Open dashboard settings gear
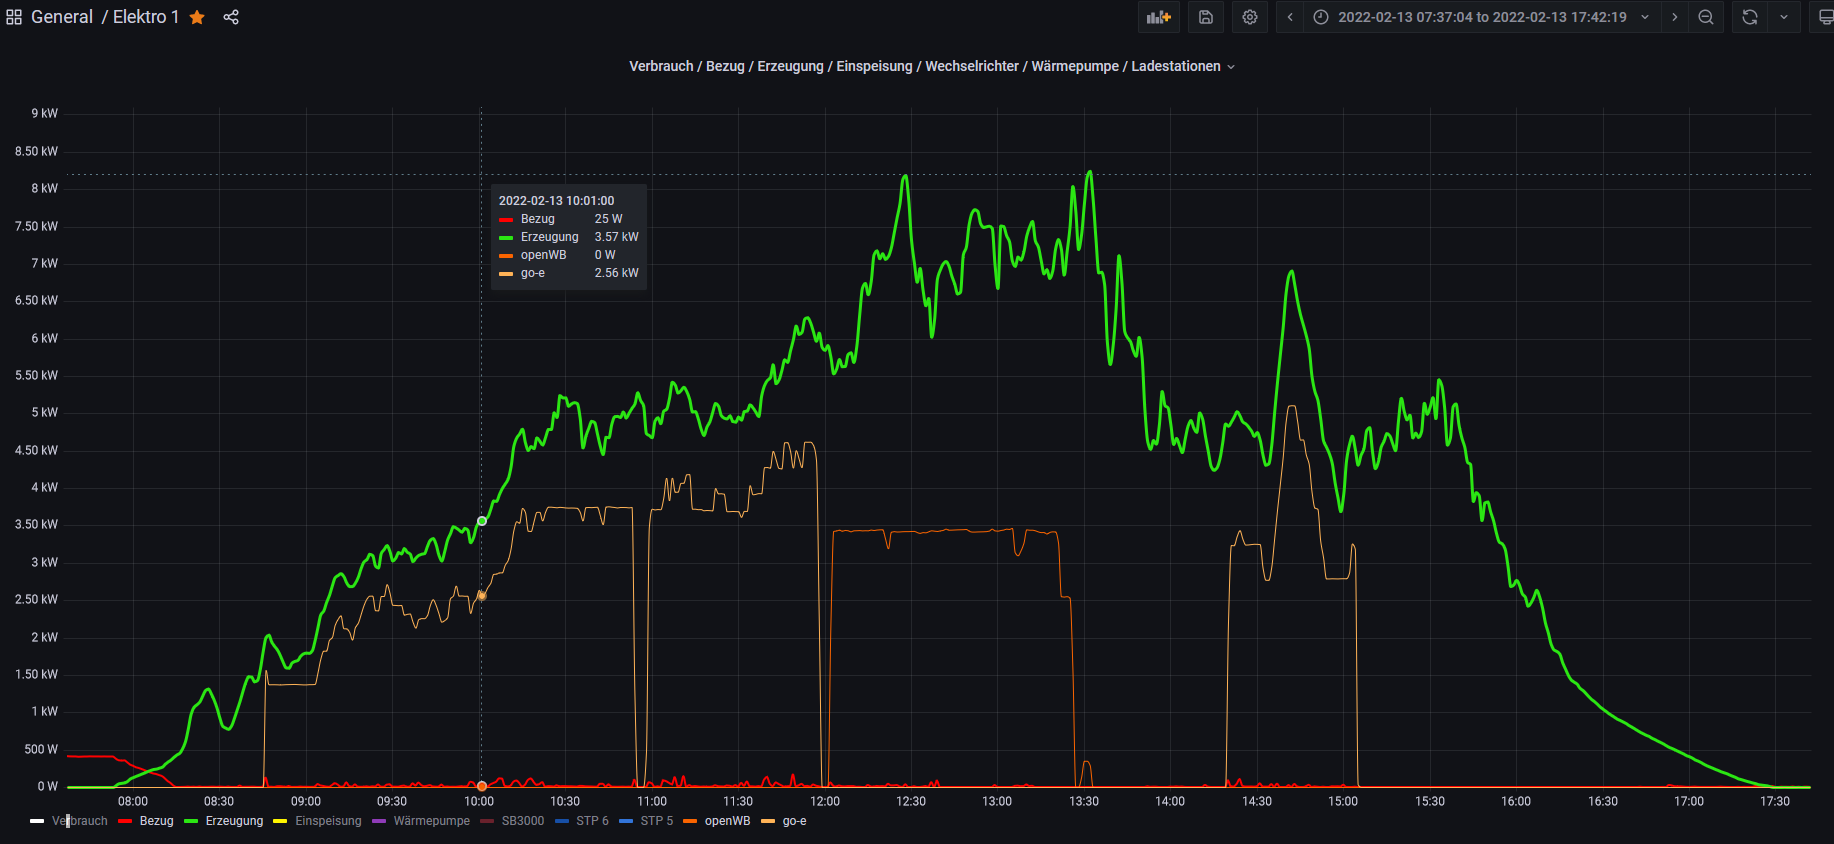Image resolution: width=1834 pixels, height=844 pixels. coord(1250,17)
